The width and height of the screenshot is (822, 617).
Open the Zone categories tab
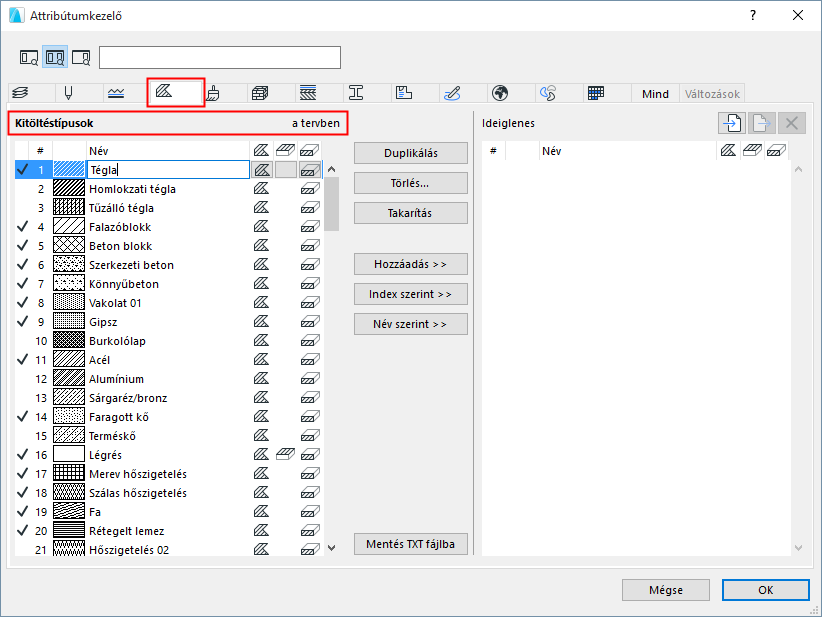404,93
